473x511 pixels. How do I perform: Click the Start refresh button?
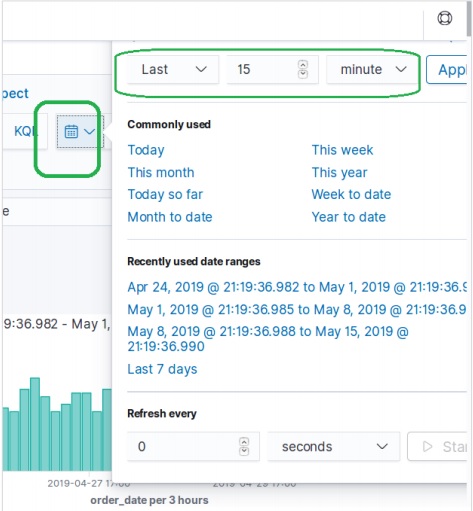pyautogui.click(x=437, y=446)
